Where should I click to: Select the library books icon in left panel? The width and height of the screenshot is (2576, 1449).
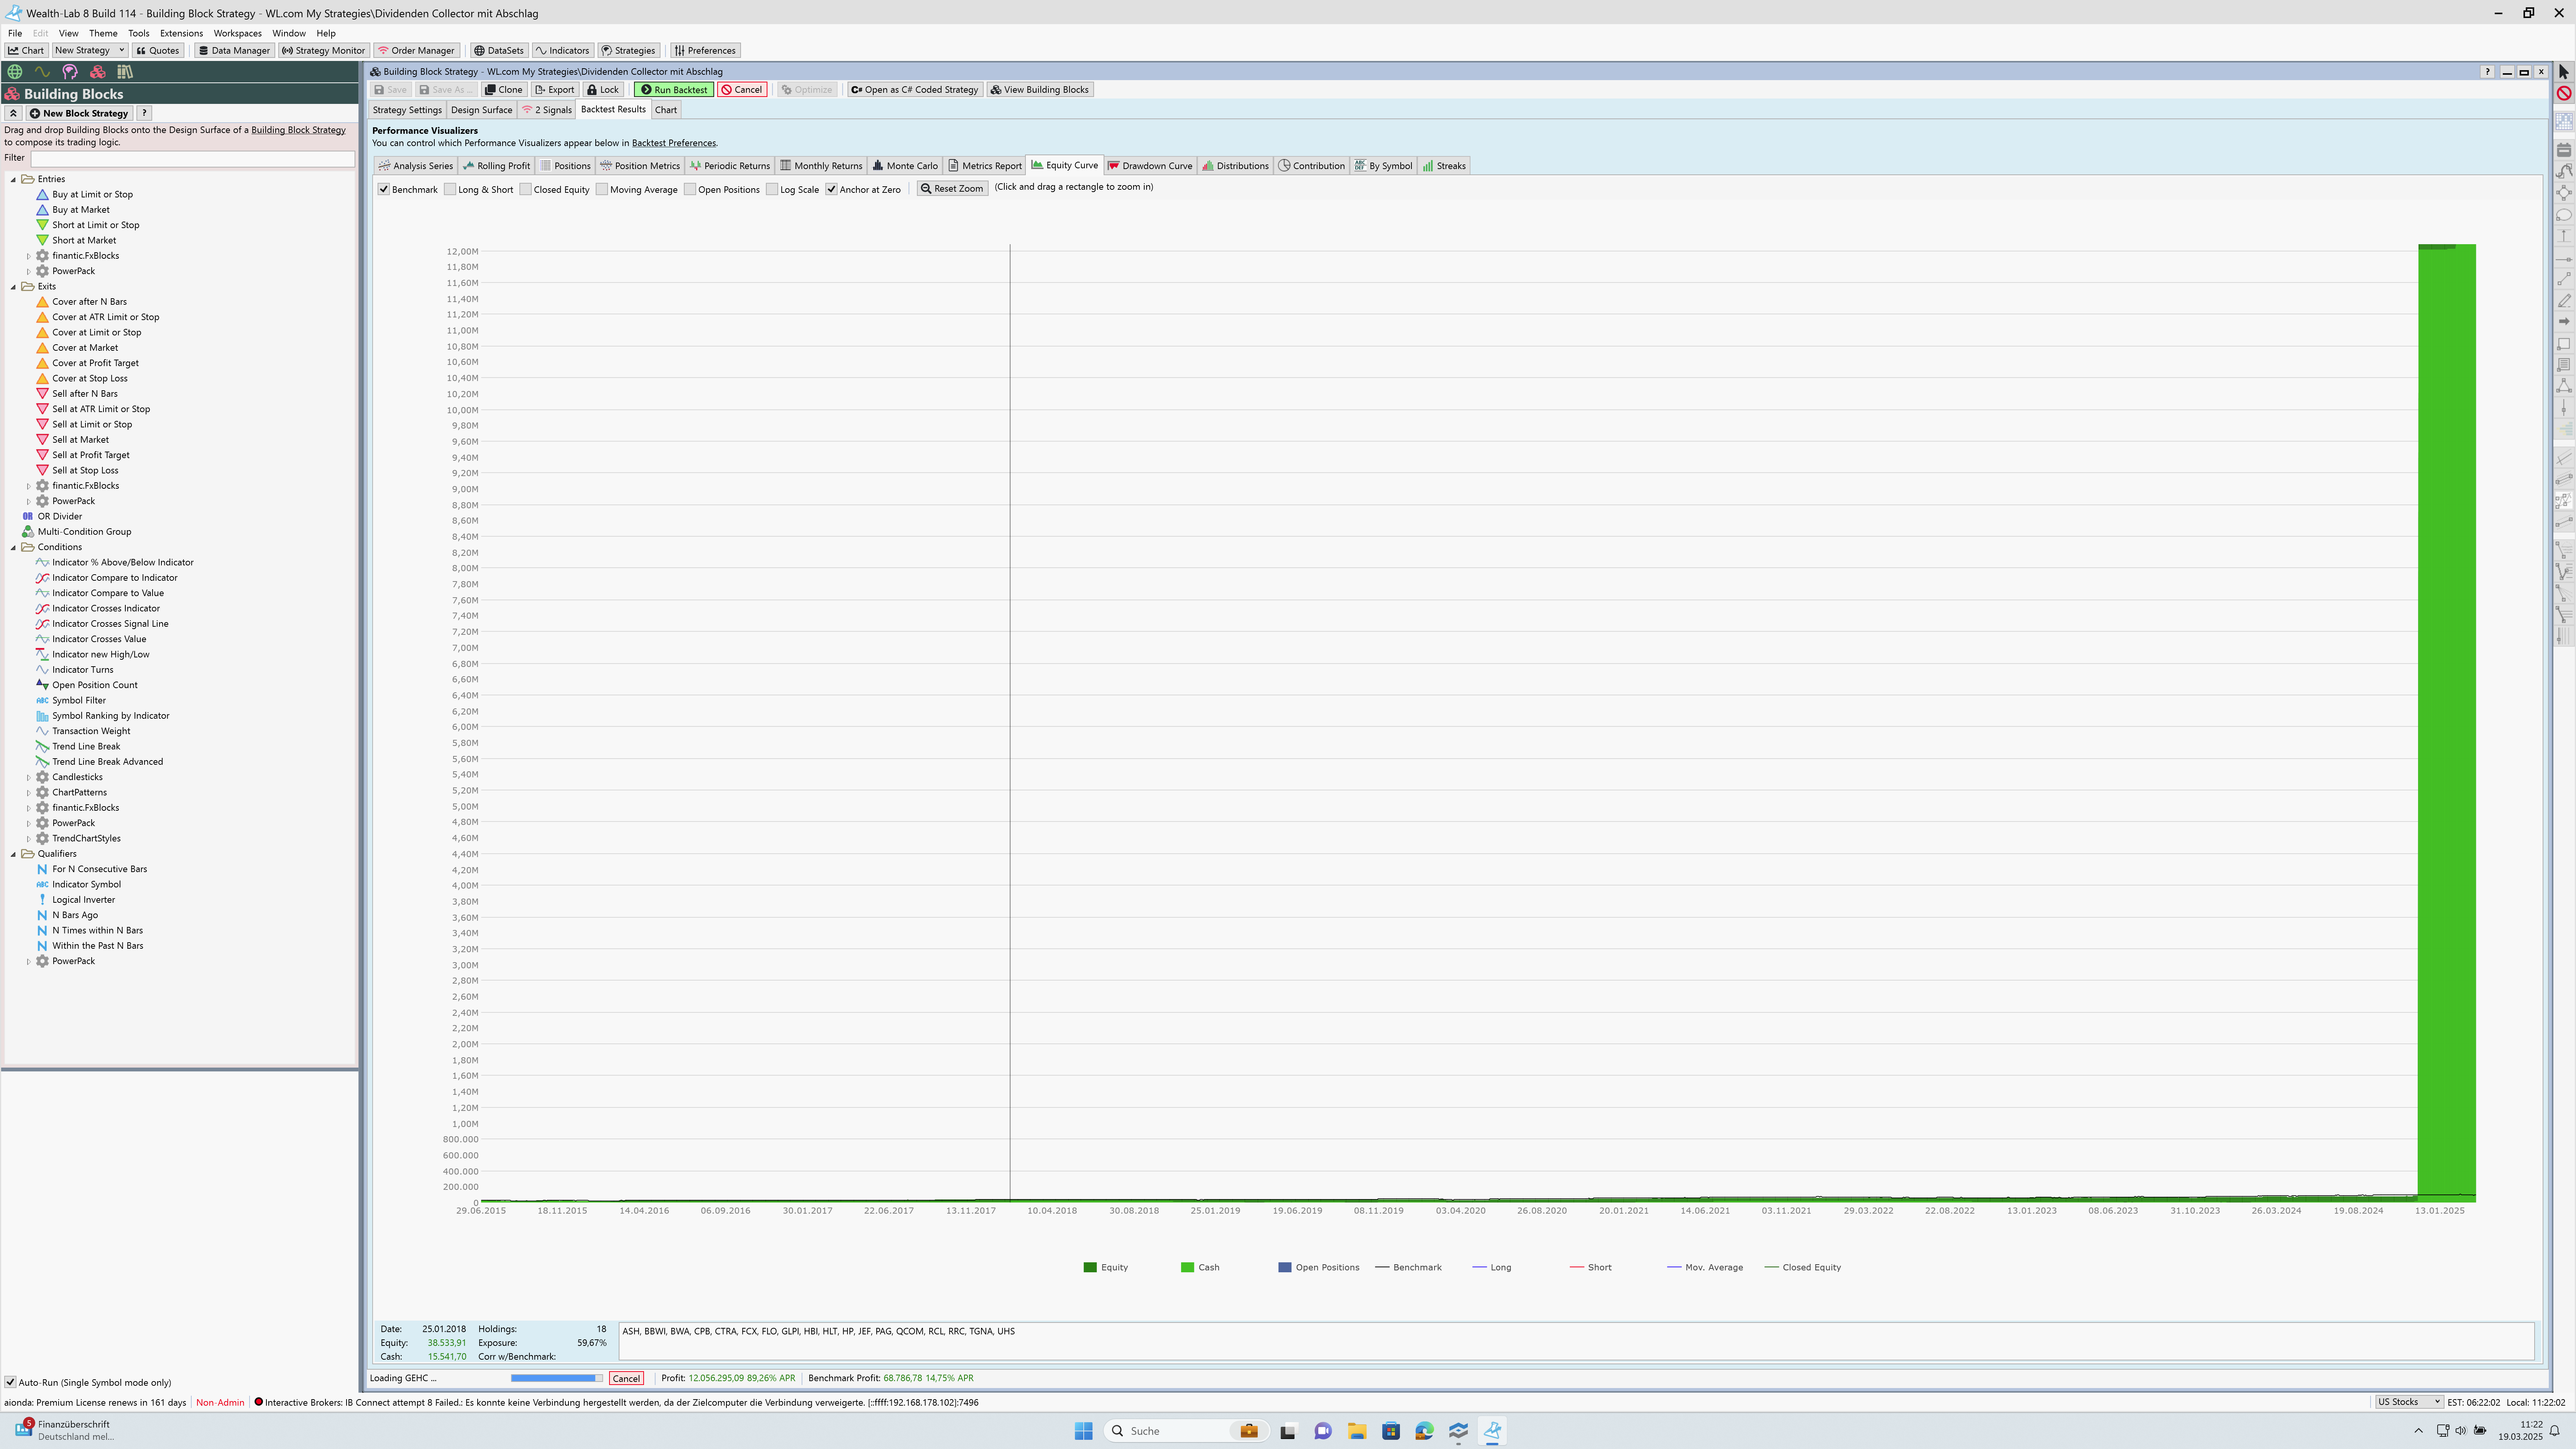tap(125, 72)
